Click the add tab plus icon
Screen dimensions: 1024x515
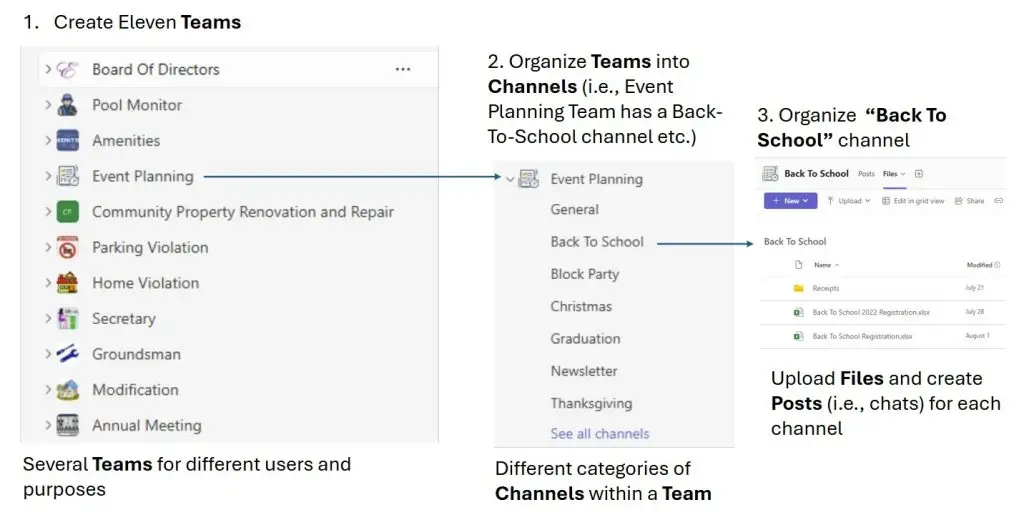(x=919, y=174)
